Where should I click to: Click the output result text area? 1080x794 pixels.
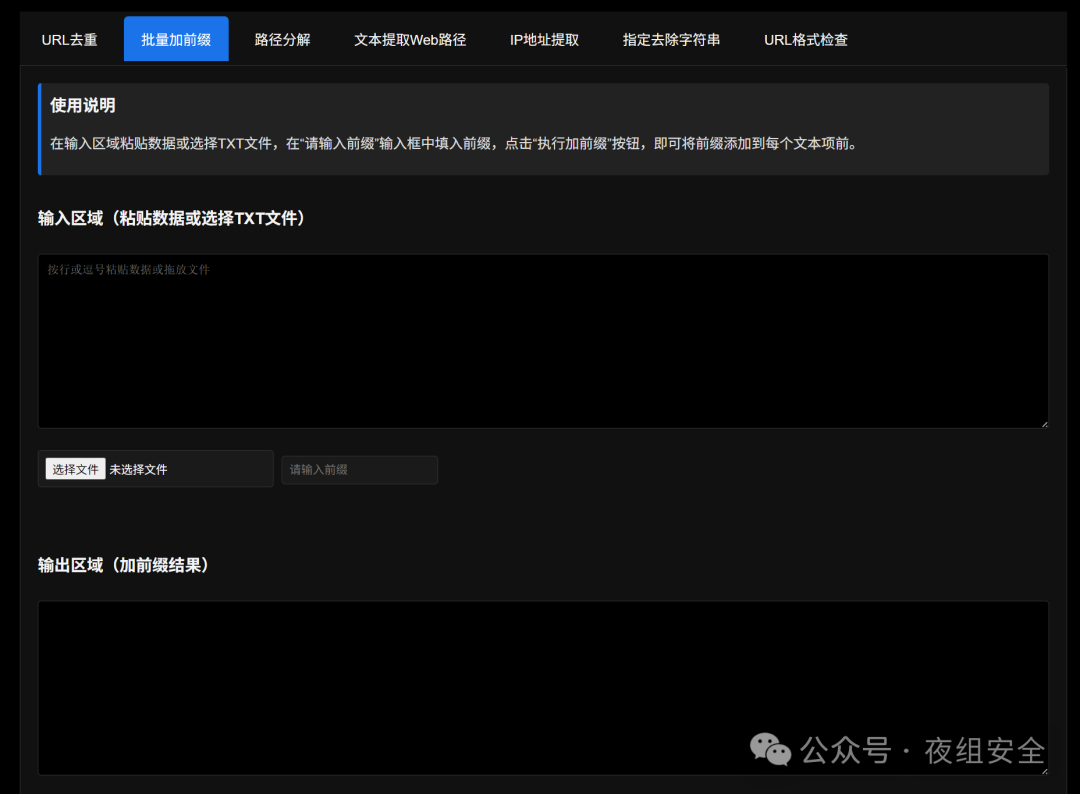[x=543, y=687]
